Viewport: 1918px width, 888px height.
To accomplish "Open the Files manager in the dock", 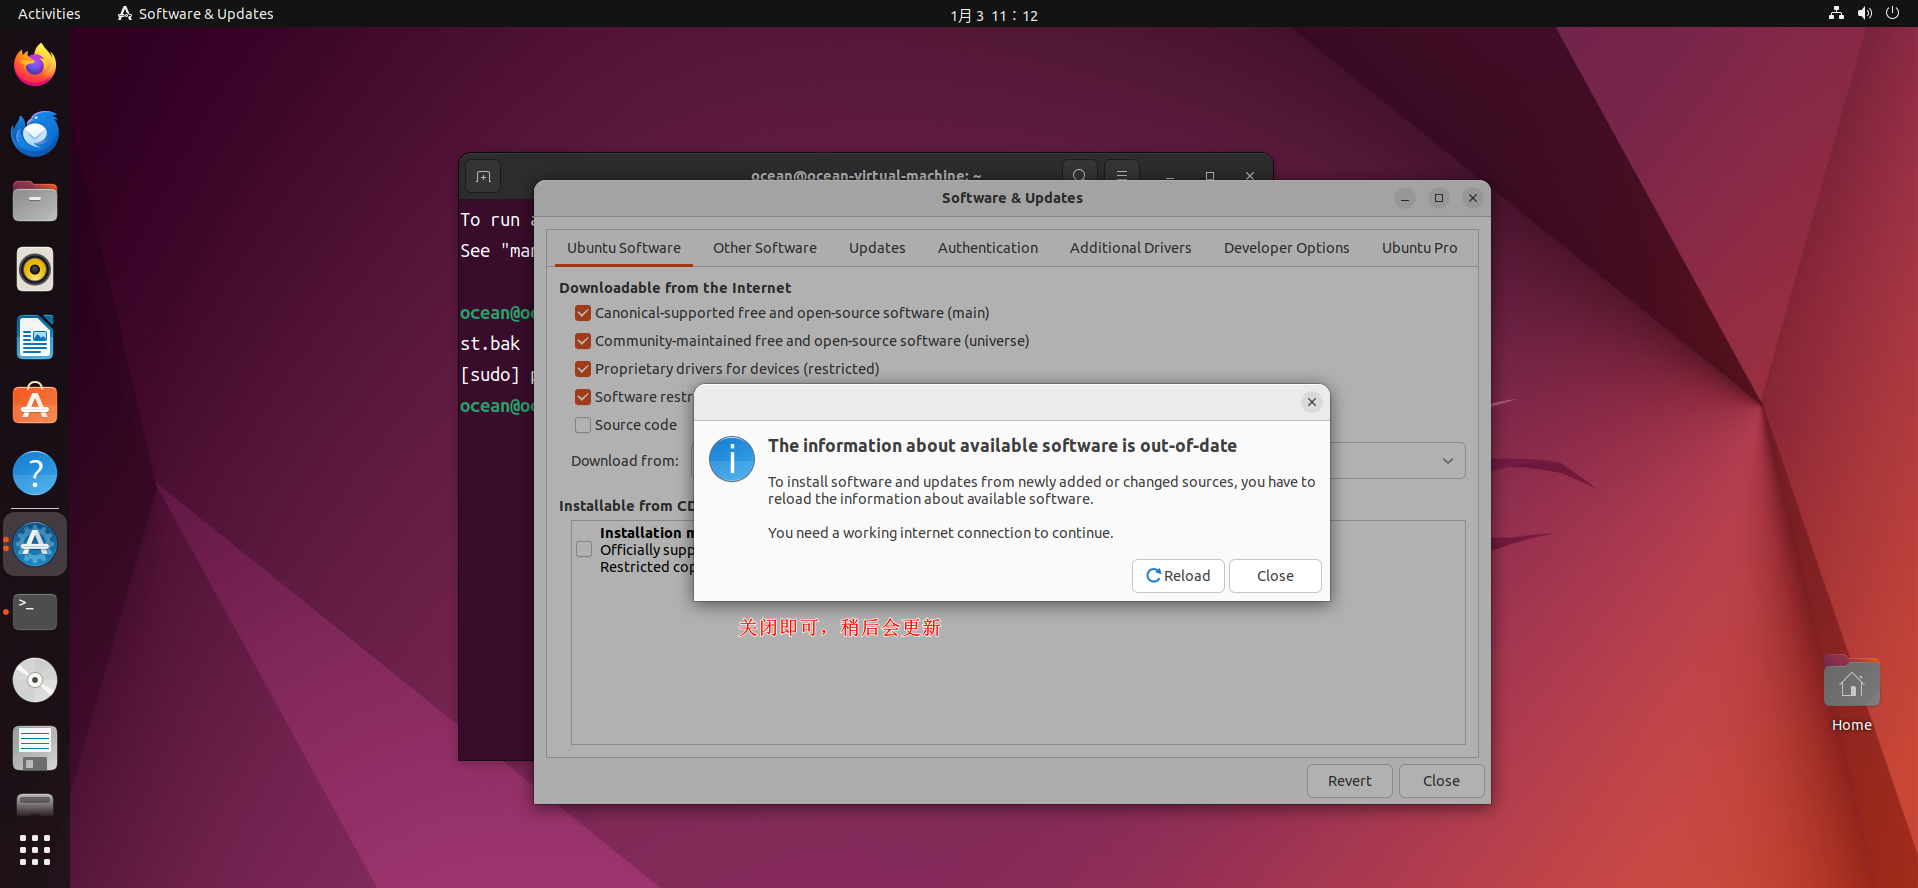I will click(35, 202).
